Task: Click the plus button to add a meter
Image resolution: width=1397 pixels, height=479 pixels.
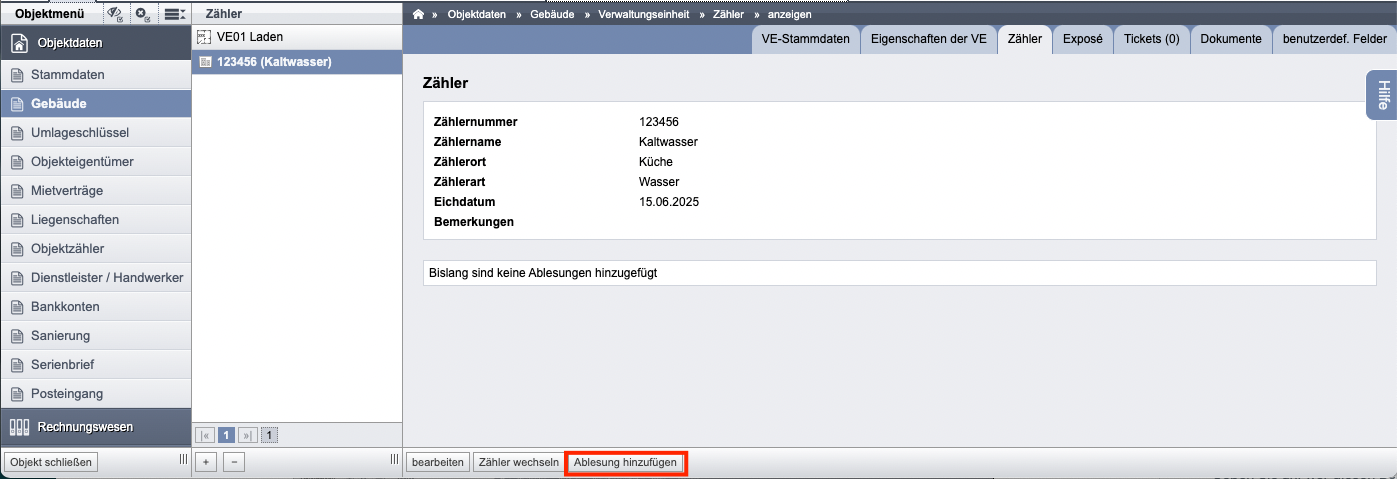Action: pyautogui.click(x=205, y=462)
